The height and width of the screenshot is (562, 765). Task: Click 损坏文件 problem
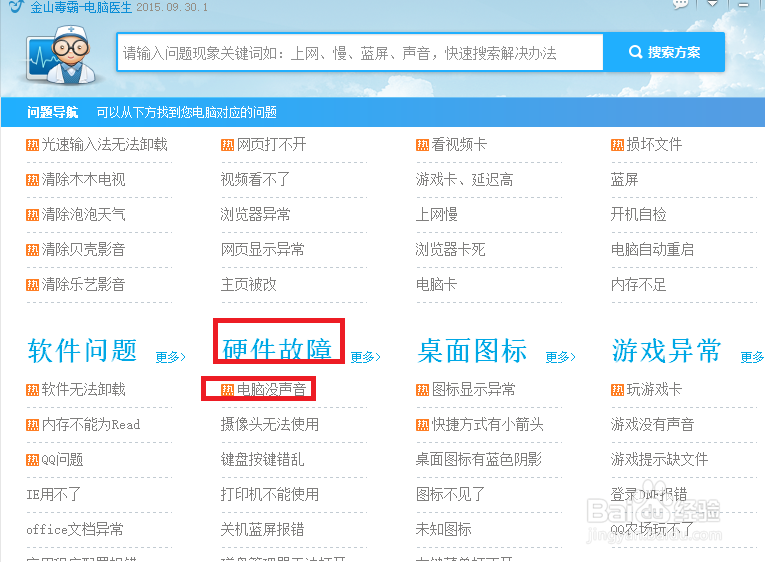tap(654, 144)
